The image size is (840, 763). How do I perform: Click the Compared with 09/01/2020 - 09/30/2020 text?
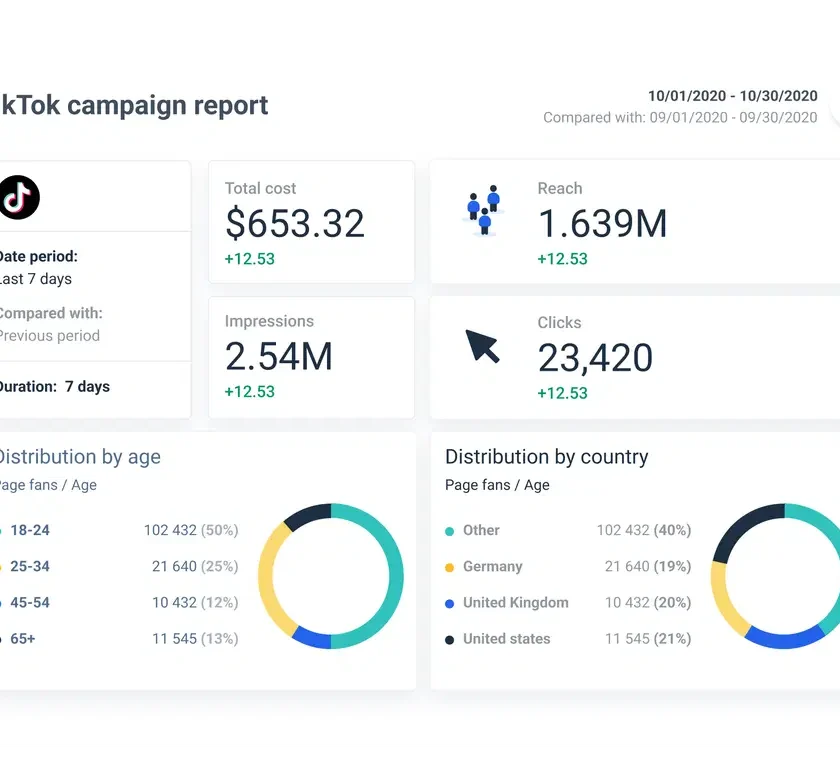pyautogui.click(x=680, y=117)
